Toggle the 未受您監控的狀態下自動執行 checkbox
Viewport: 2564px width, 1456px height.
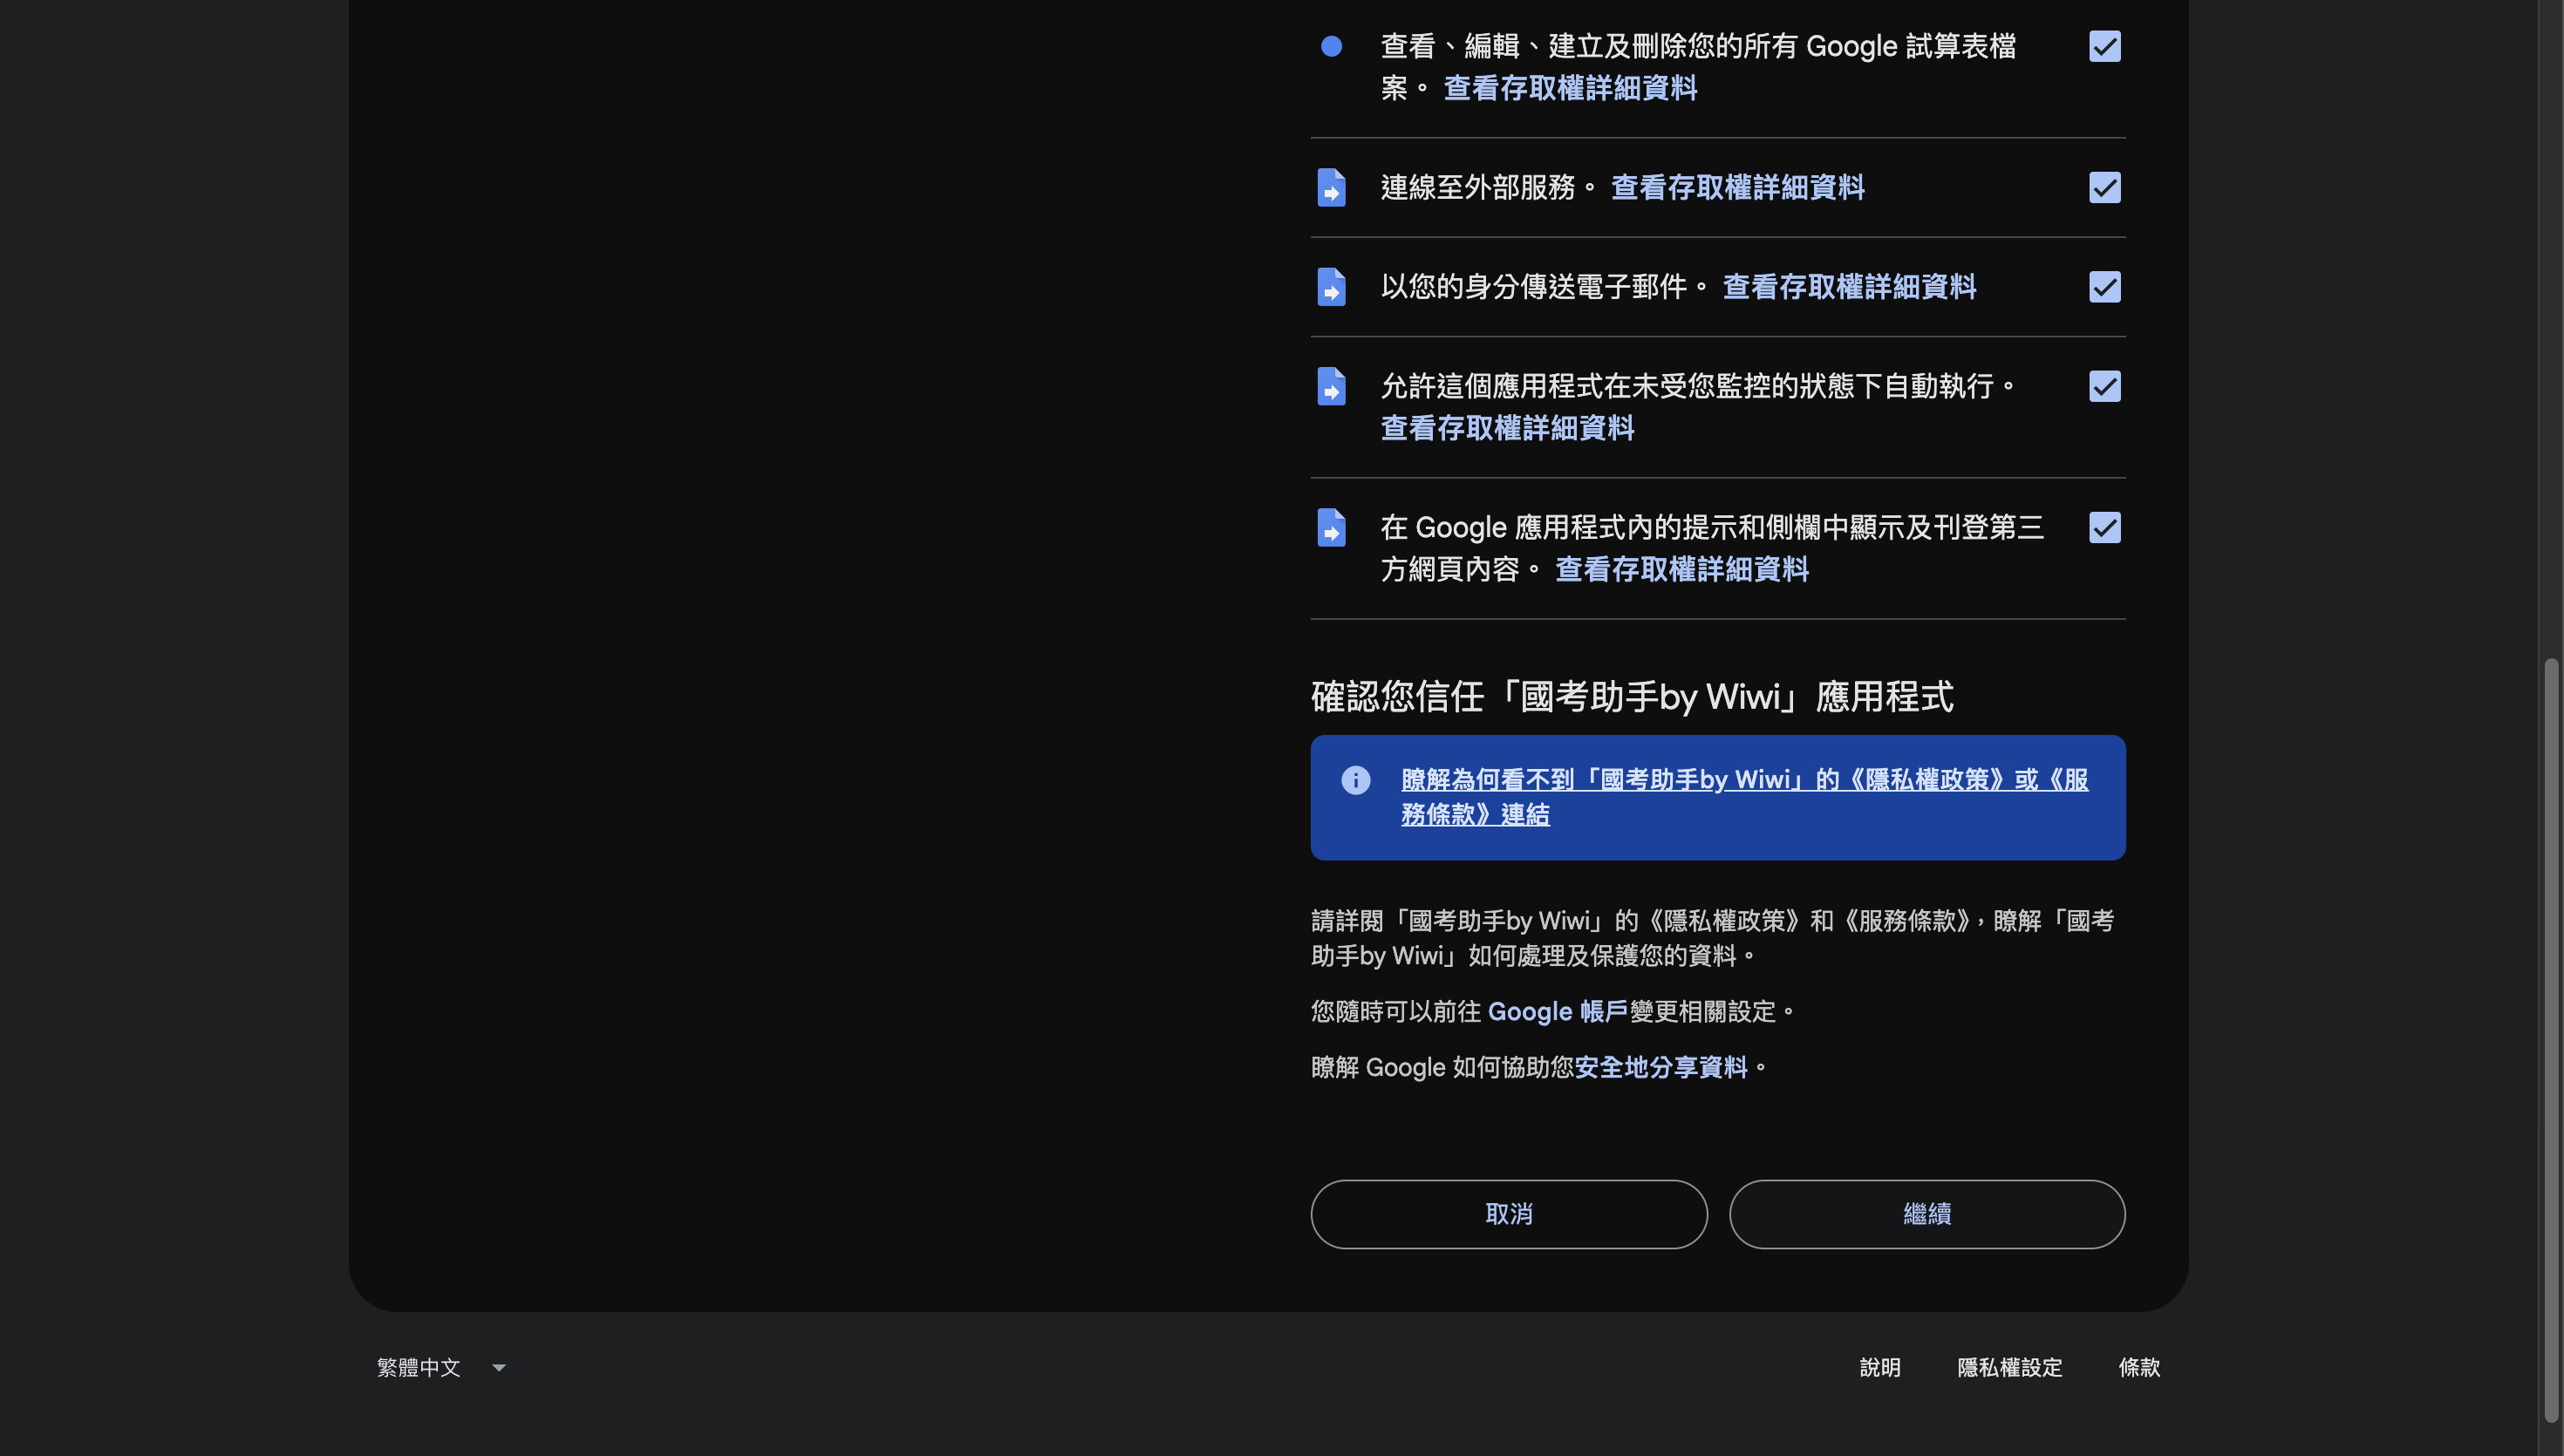[x=2105, y=386]
